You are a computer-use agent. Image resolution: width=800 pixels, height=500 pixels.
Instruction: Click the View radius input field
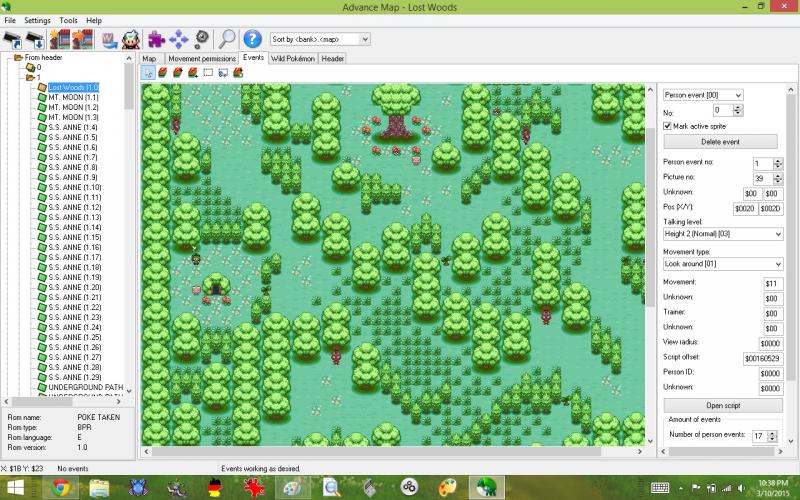[x=771, y=343]
